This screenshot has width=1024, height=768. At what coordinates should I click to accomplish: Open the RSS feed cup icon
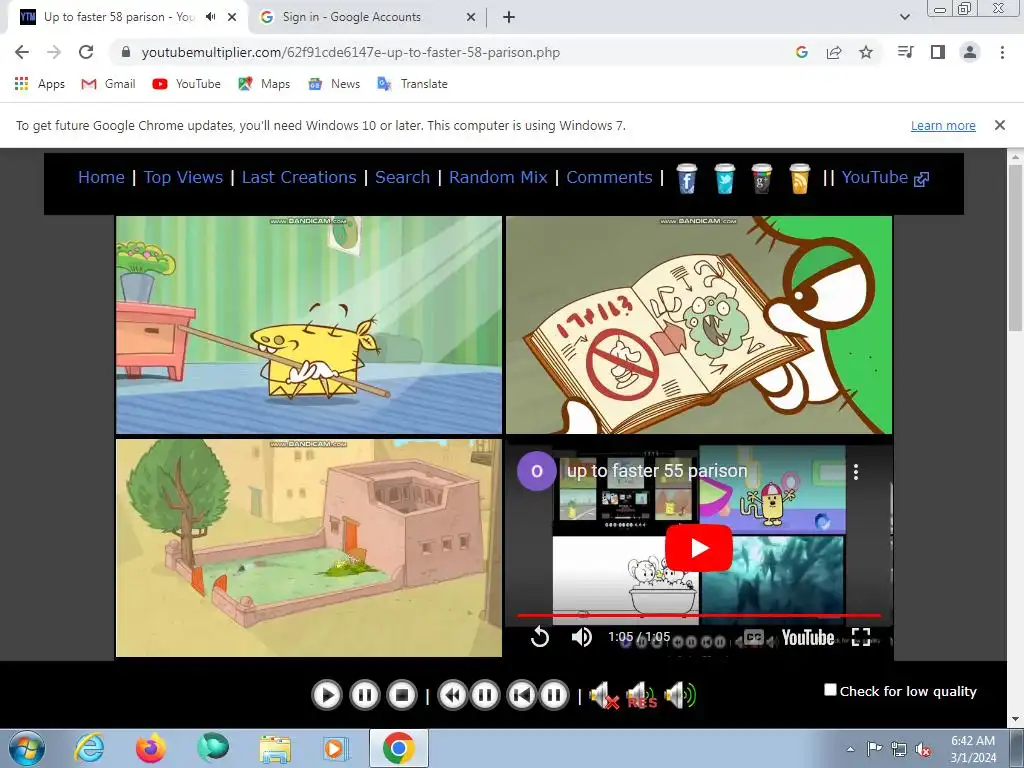(x=799, y=179)
